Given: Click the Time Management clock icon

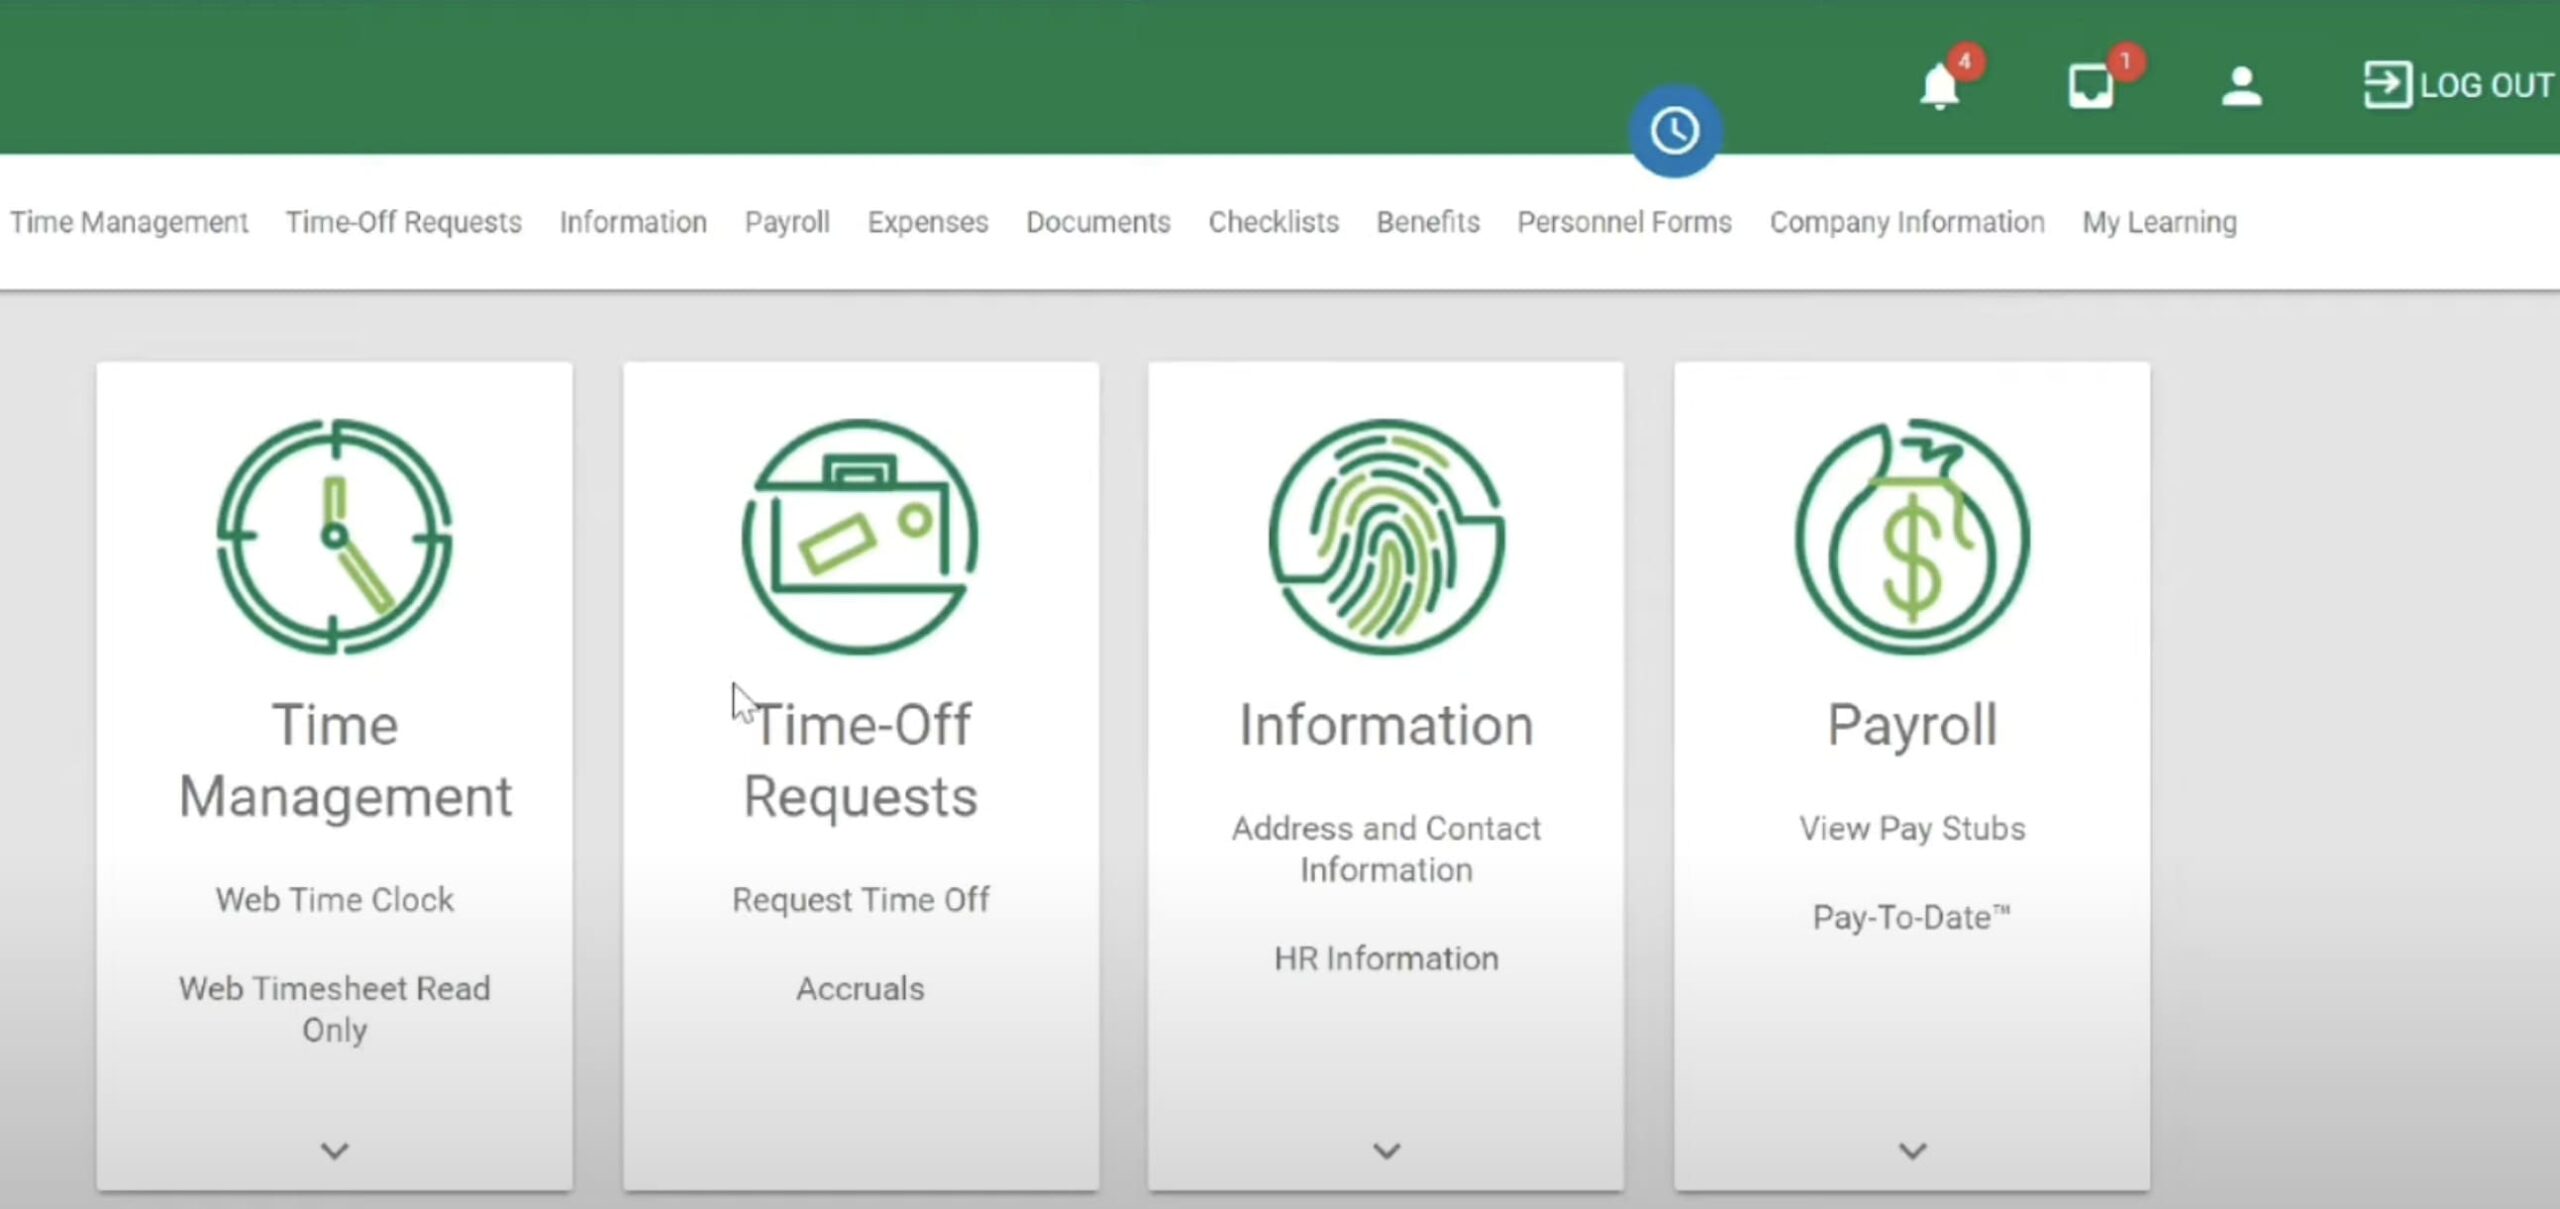Looking at the screenshot, I should tap(334, 537).
